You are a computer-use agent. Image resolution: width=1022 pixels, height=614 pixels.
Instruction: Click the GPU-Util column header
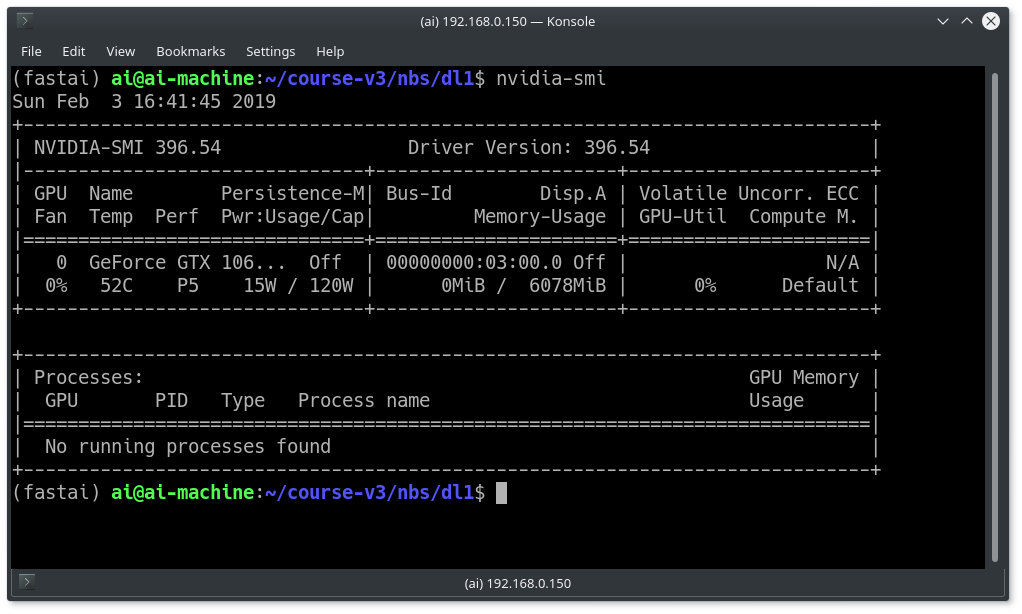coord(682,216)
